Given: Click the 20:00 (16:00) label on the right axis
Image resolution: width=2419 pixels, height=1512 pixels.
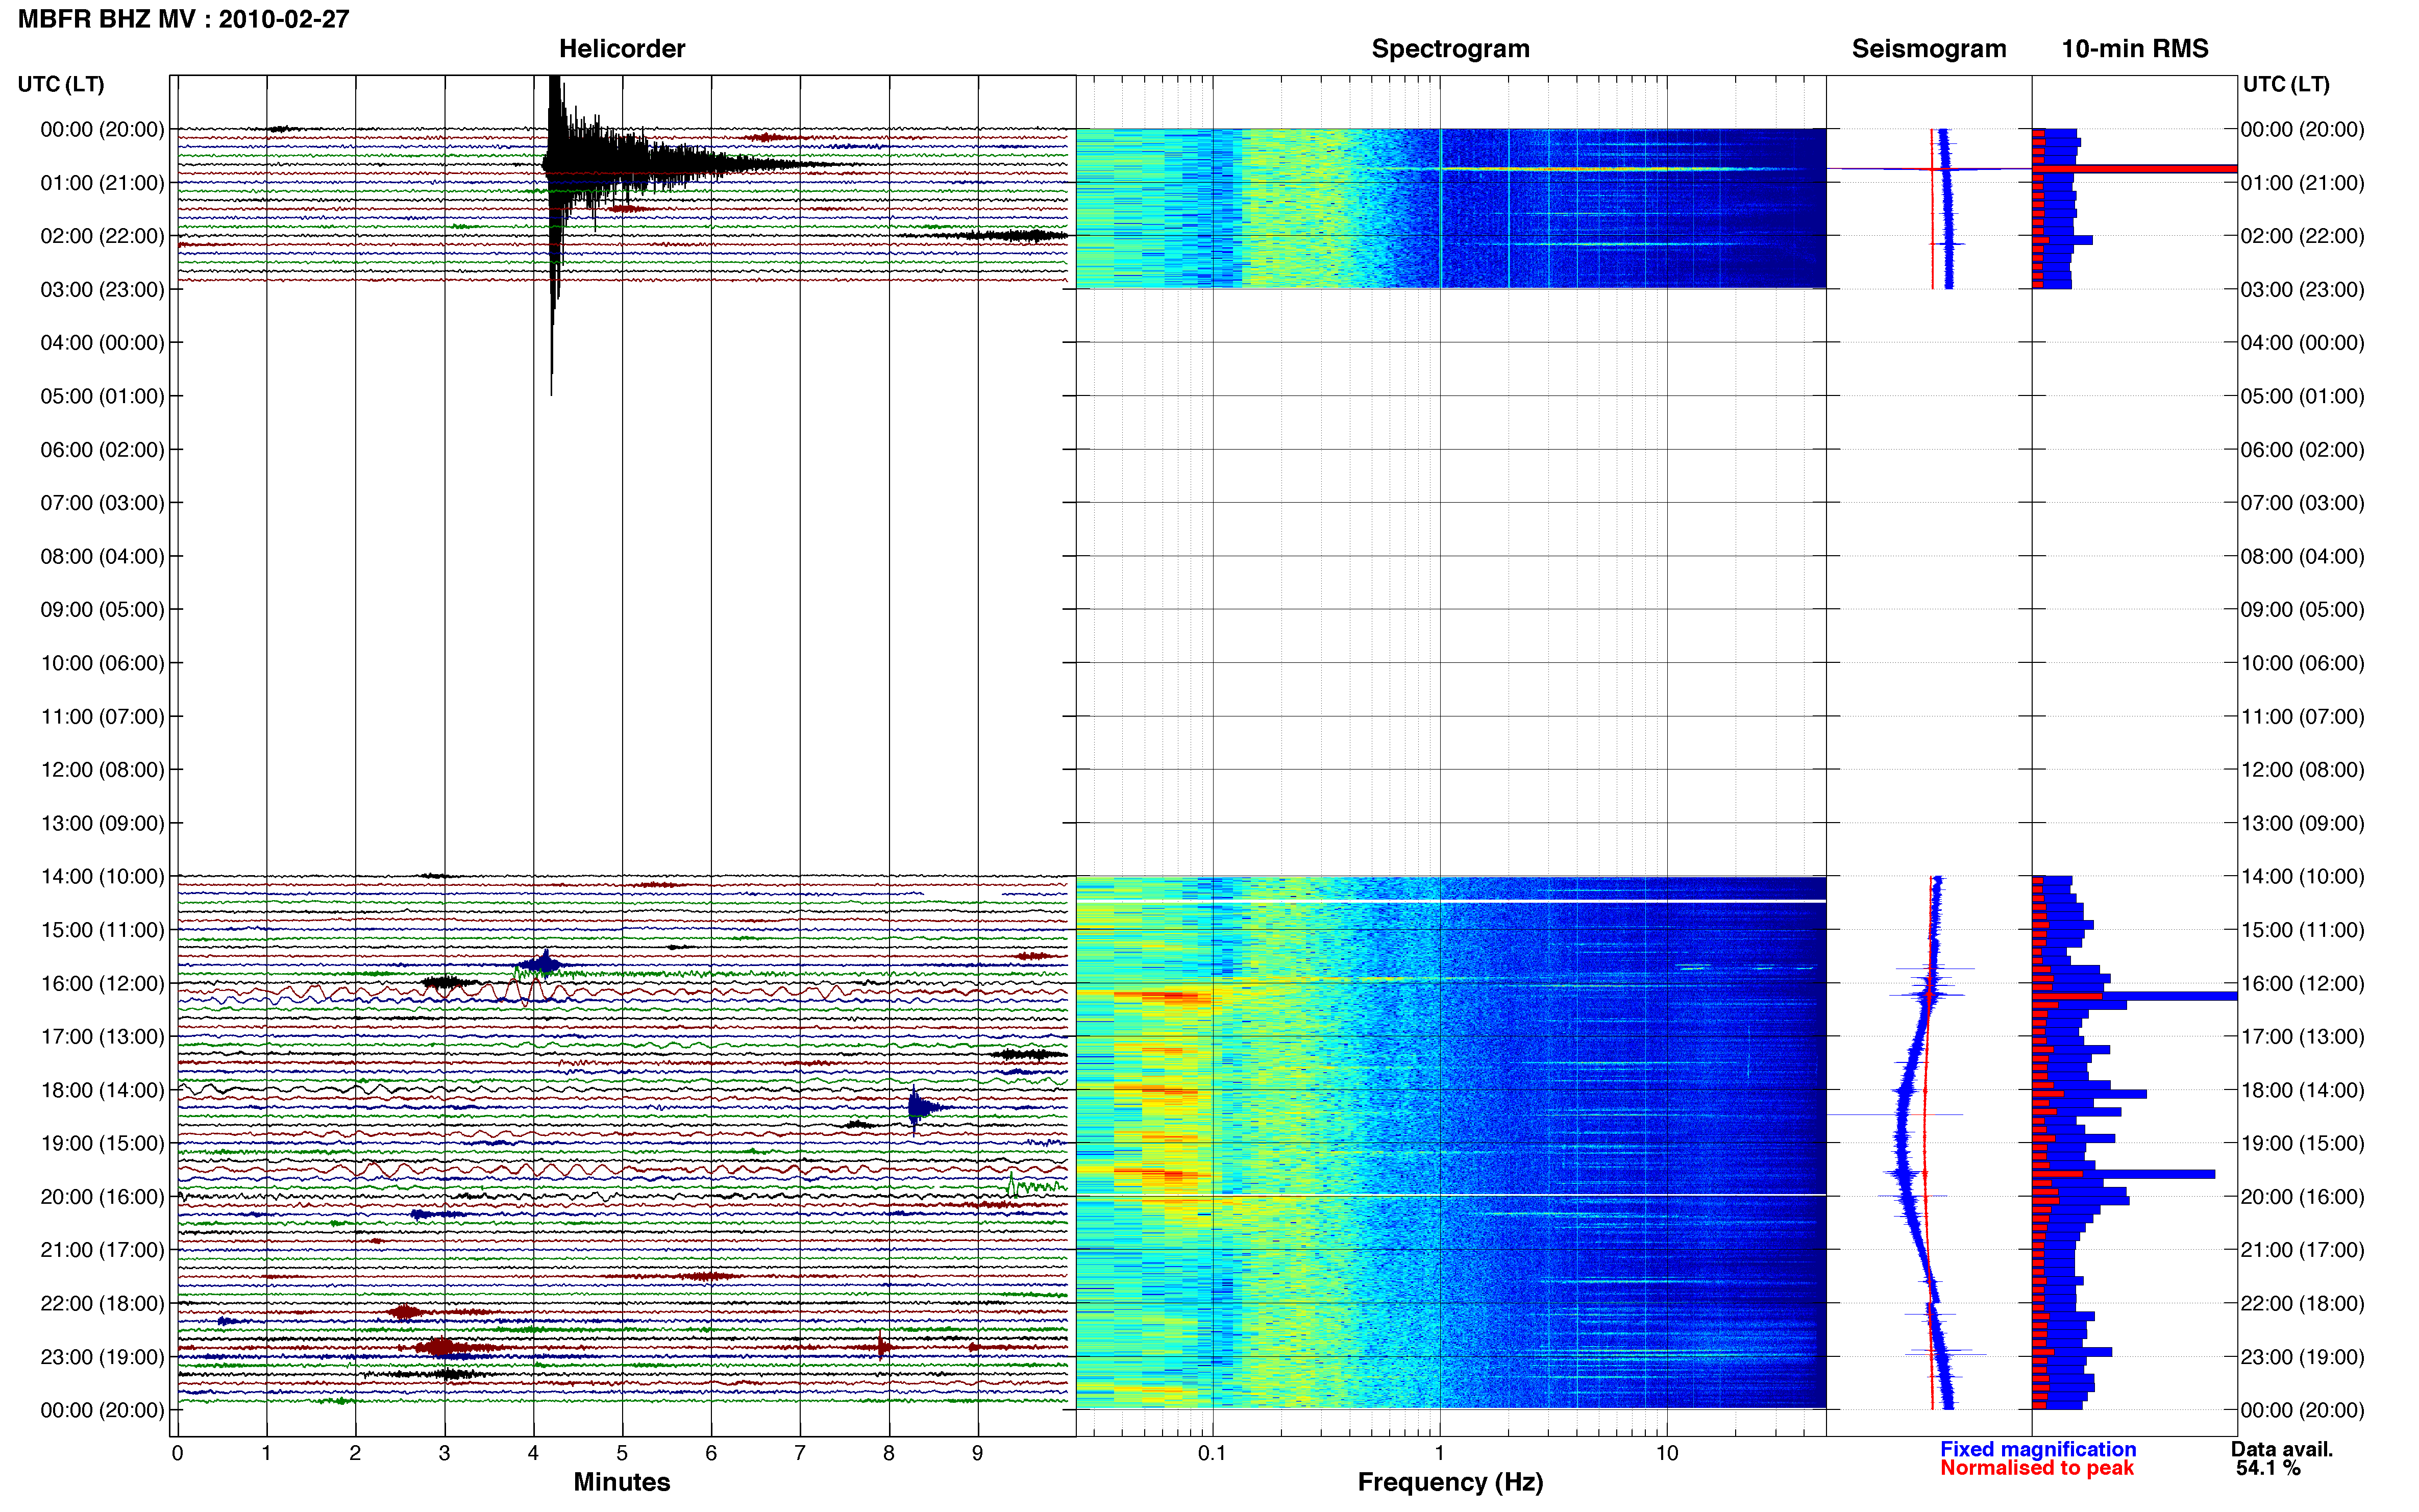Looking at the screenshot, I should coord(2302,1197).
